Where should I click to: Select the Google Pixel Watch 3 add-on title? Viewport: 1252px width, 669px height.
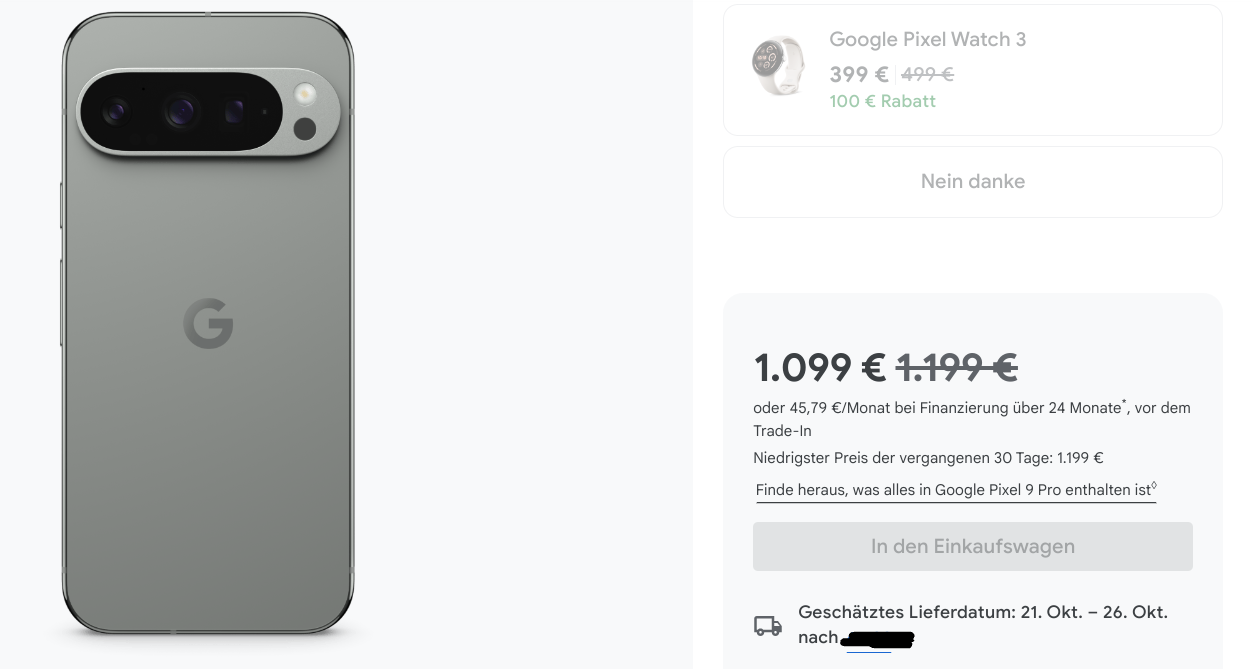pyautogui.click(x=927, y=40)
